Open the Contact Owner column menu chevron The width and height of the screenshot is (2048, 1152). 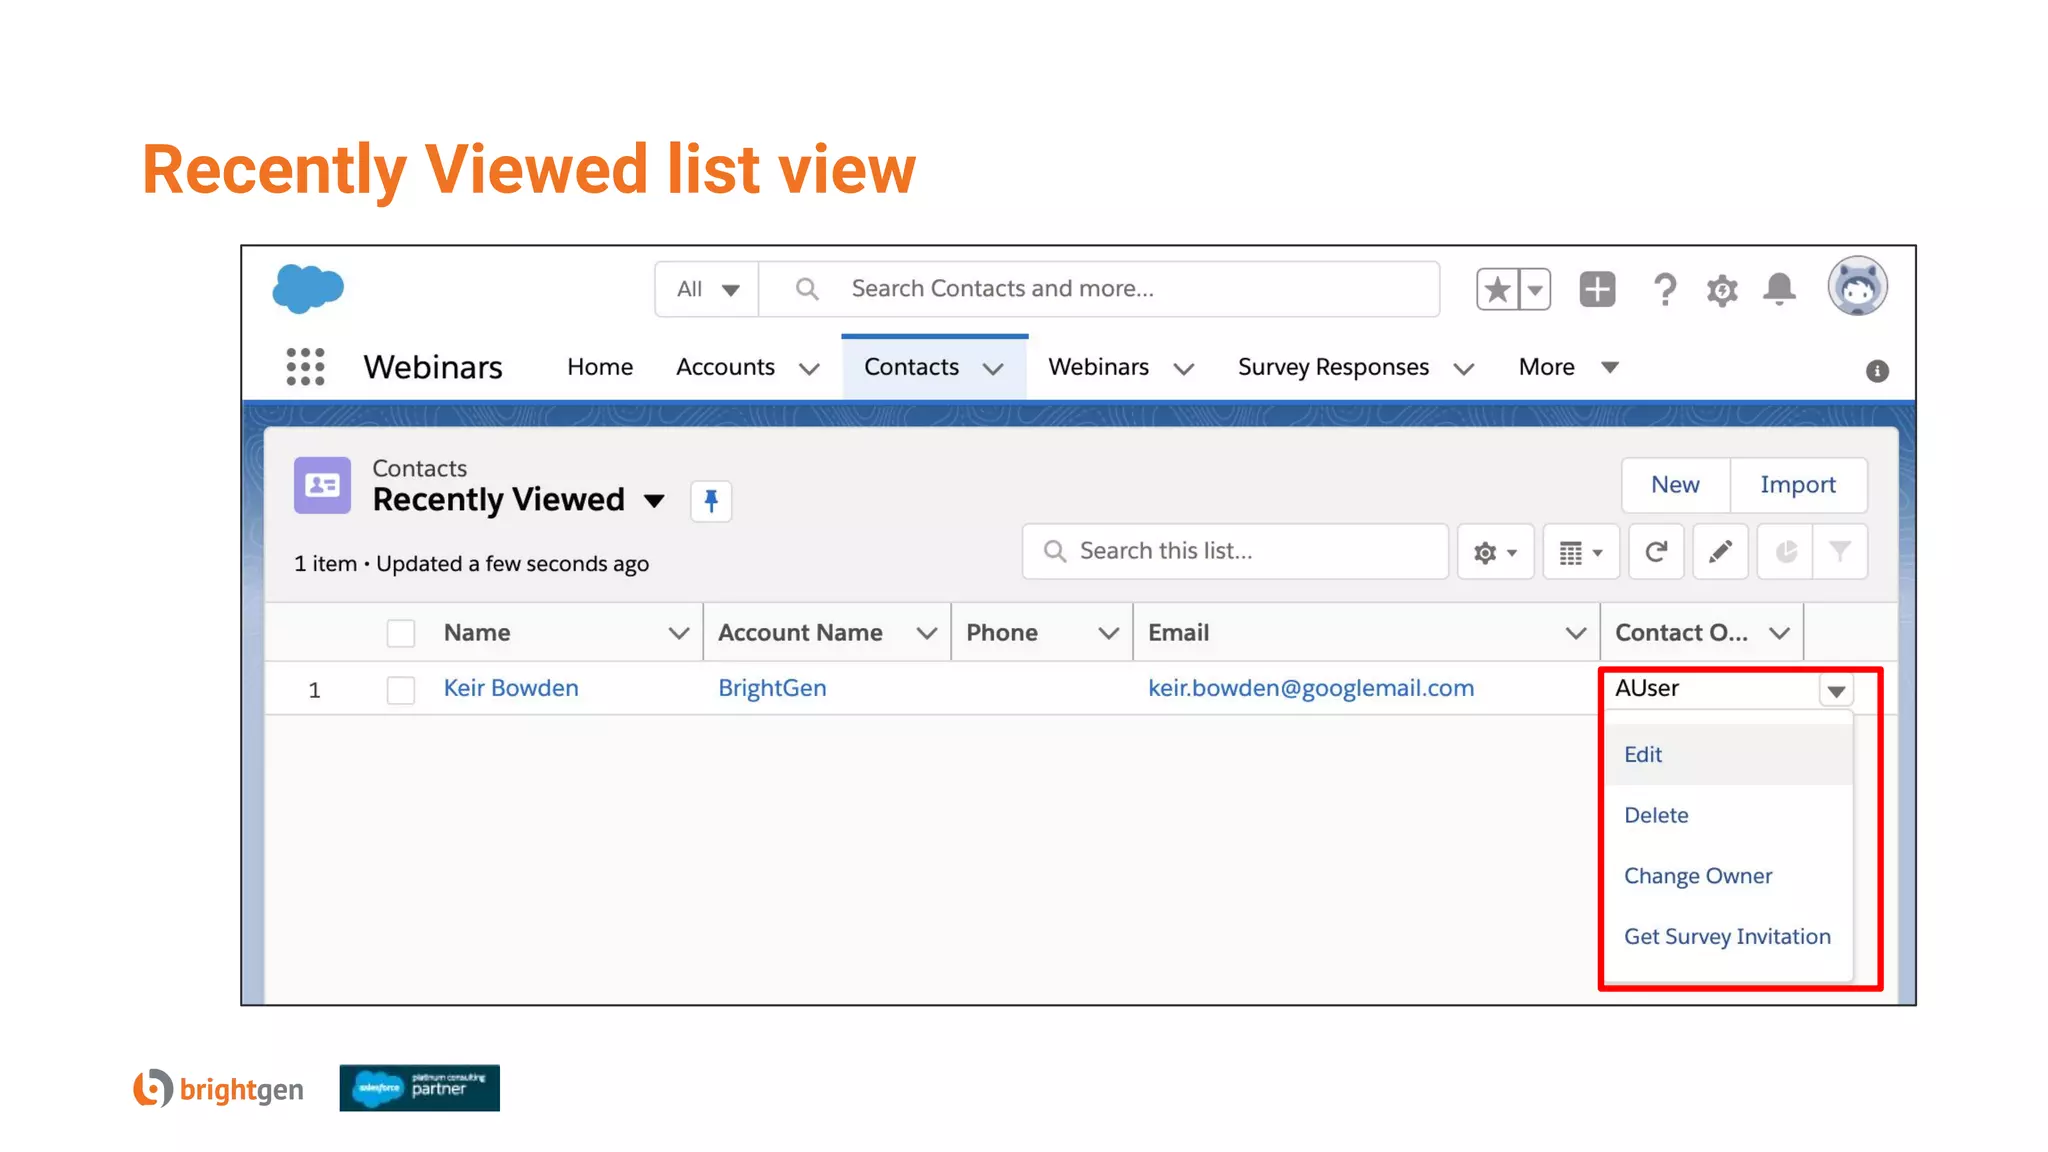tap(1779, 633)
